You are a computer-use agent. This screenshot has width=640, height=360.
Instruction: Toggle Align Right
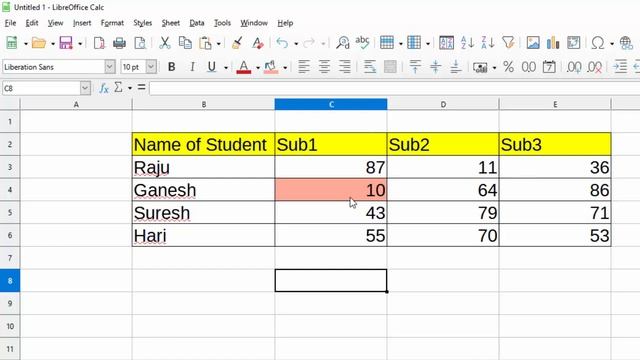(x=345, y=67)
